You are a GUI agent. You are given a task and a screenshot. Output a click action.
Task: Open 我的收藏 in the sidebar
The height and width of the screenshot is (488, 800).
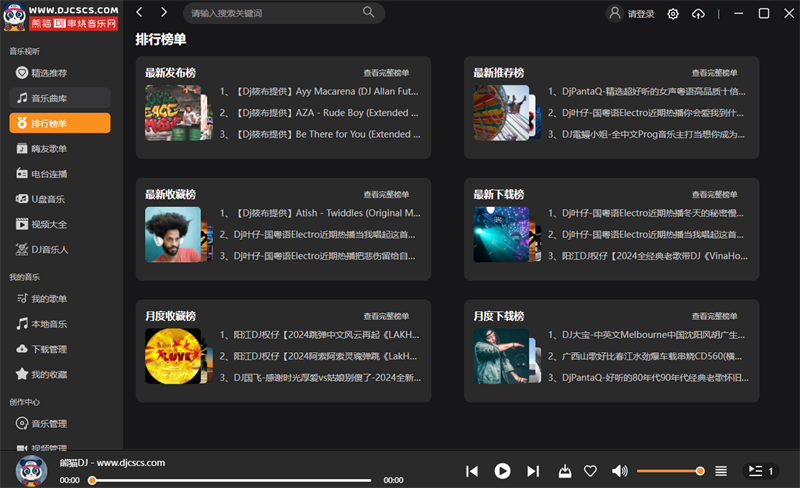click(60, 375)
